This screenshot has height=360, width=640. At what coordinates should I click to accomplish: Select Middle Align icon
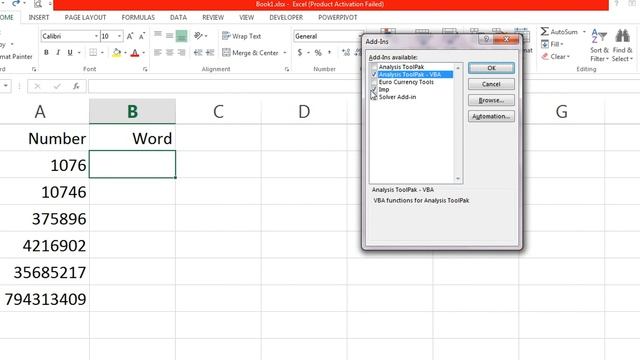tap(169, 36)
